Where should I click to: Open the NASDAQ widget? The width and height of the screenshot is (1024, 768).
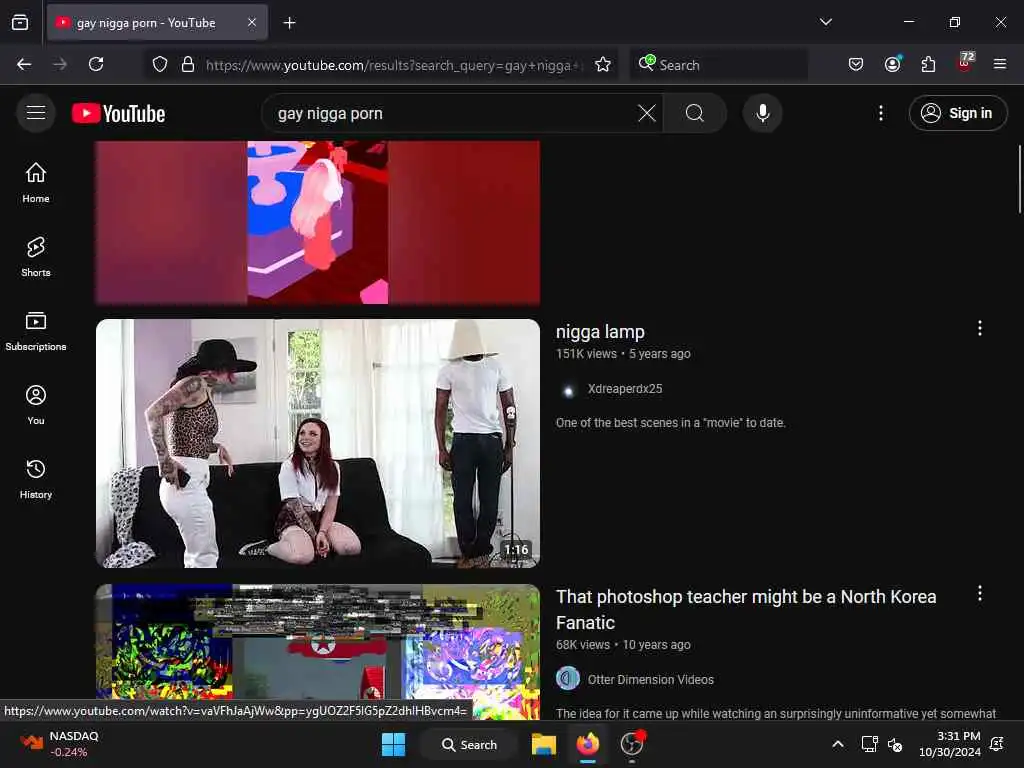coord(60,744)
